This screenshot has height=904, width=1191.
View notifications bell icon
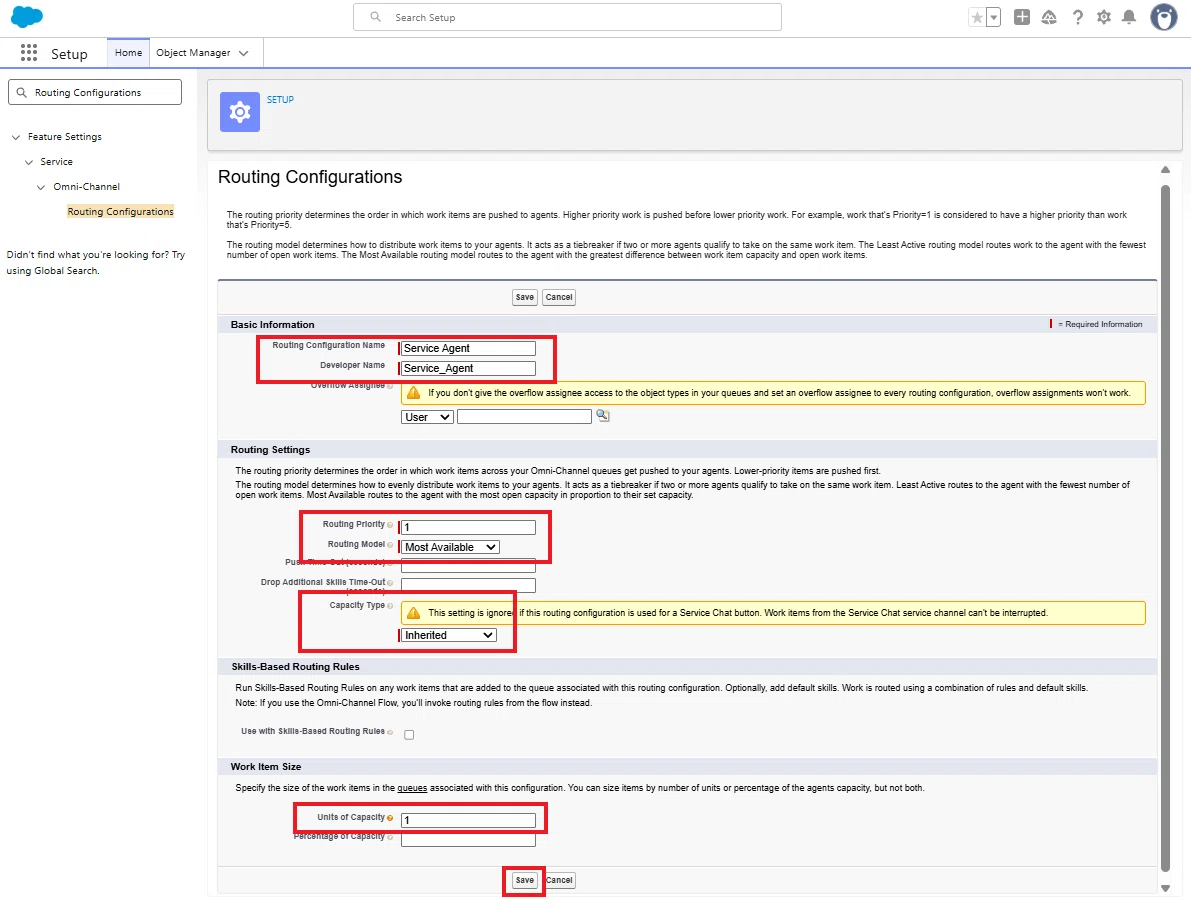pyautogui.click(x=1129, y=17)
